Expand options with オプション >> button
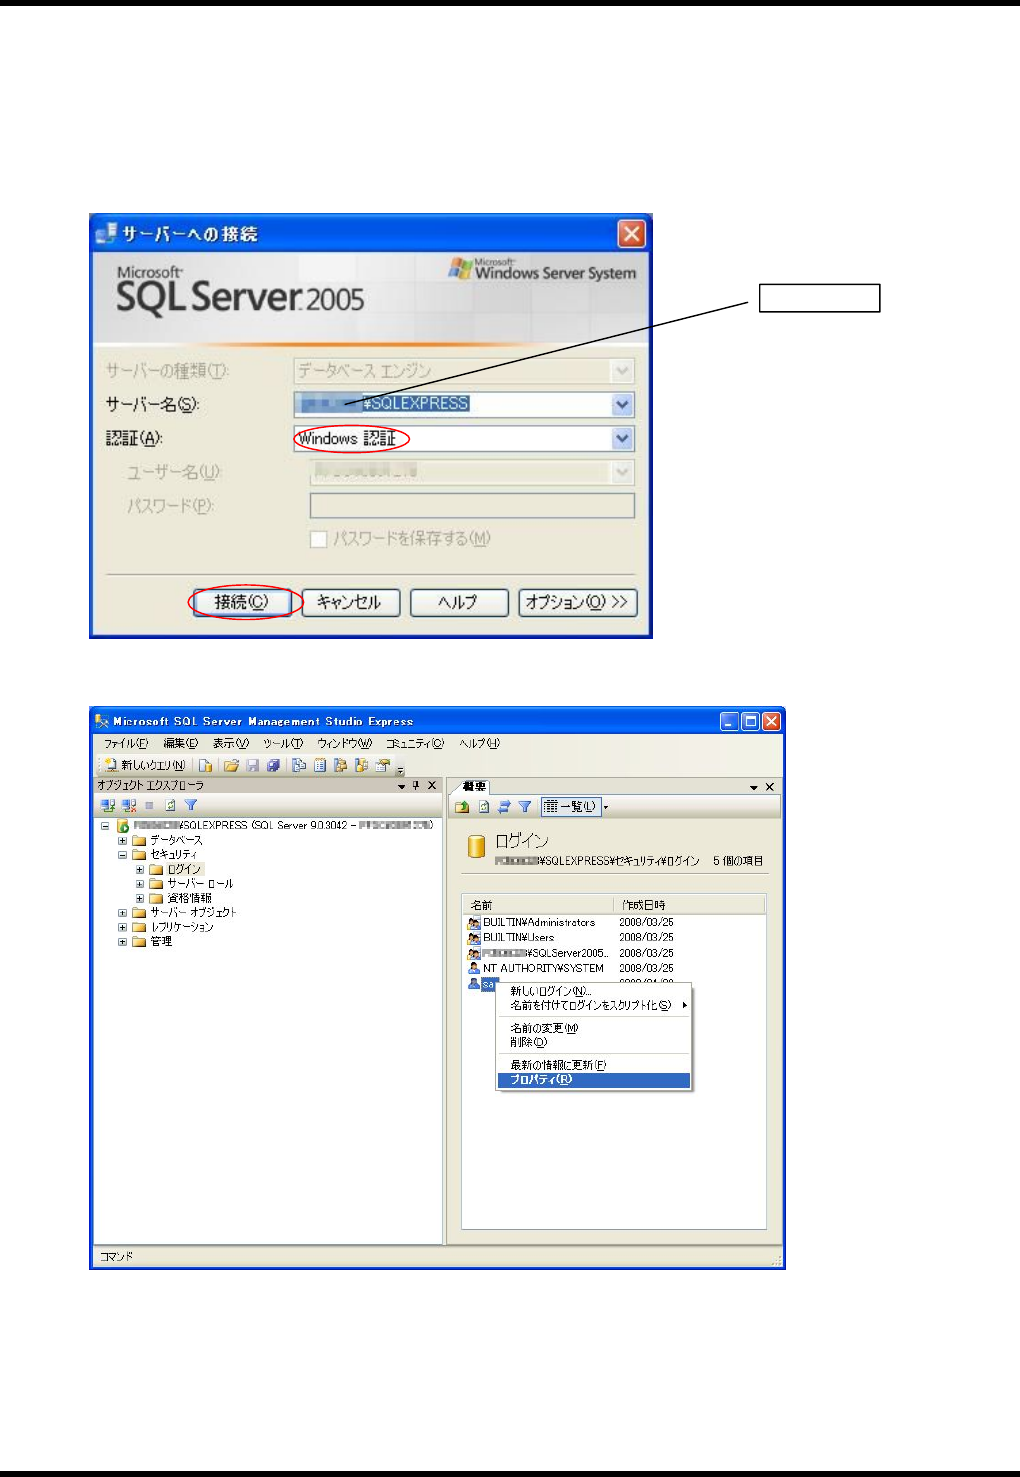The height and width of the screenshot is (1477, 1020). tap(578, 603)
